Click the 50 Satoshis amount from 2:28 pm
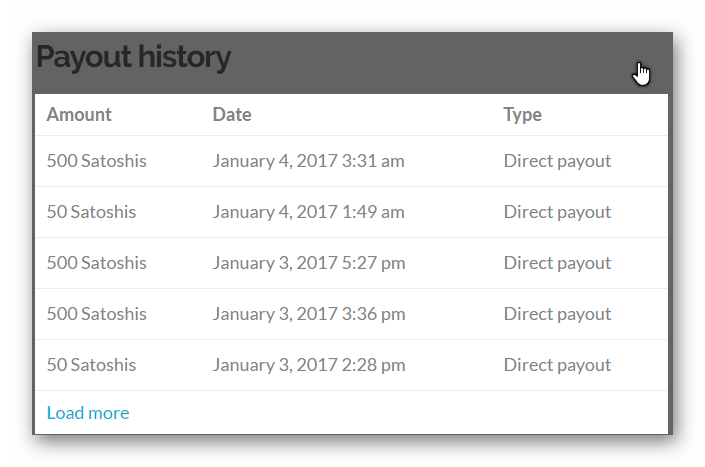Screen dimensions: 705x467 click(91, 365)
